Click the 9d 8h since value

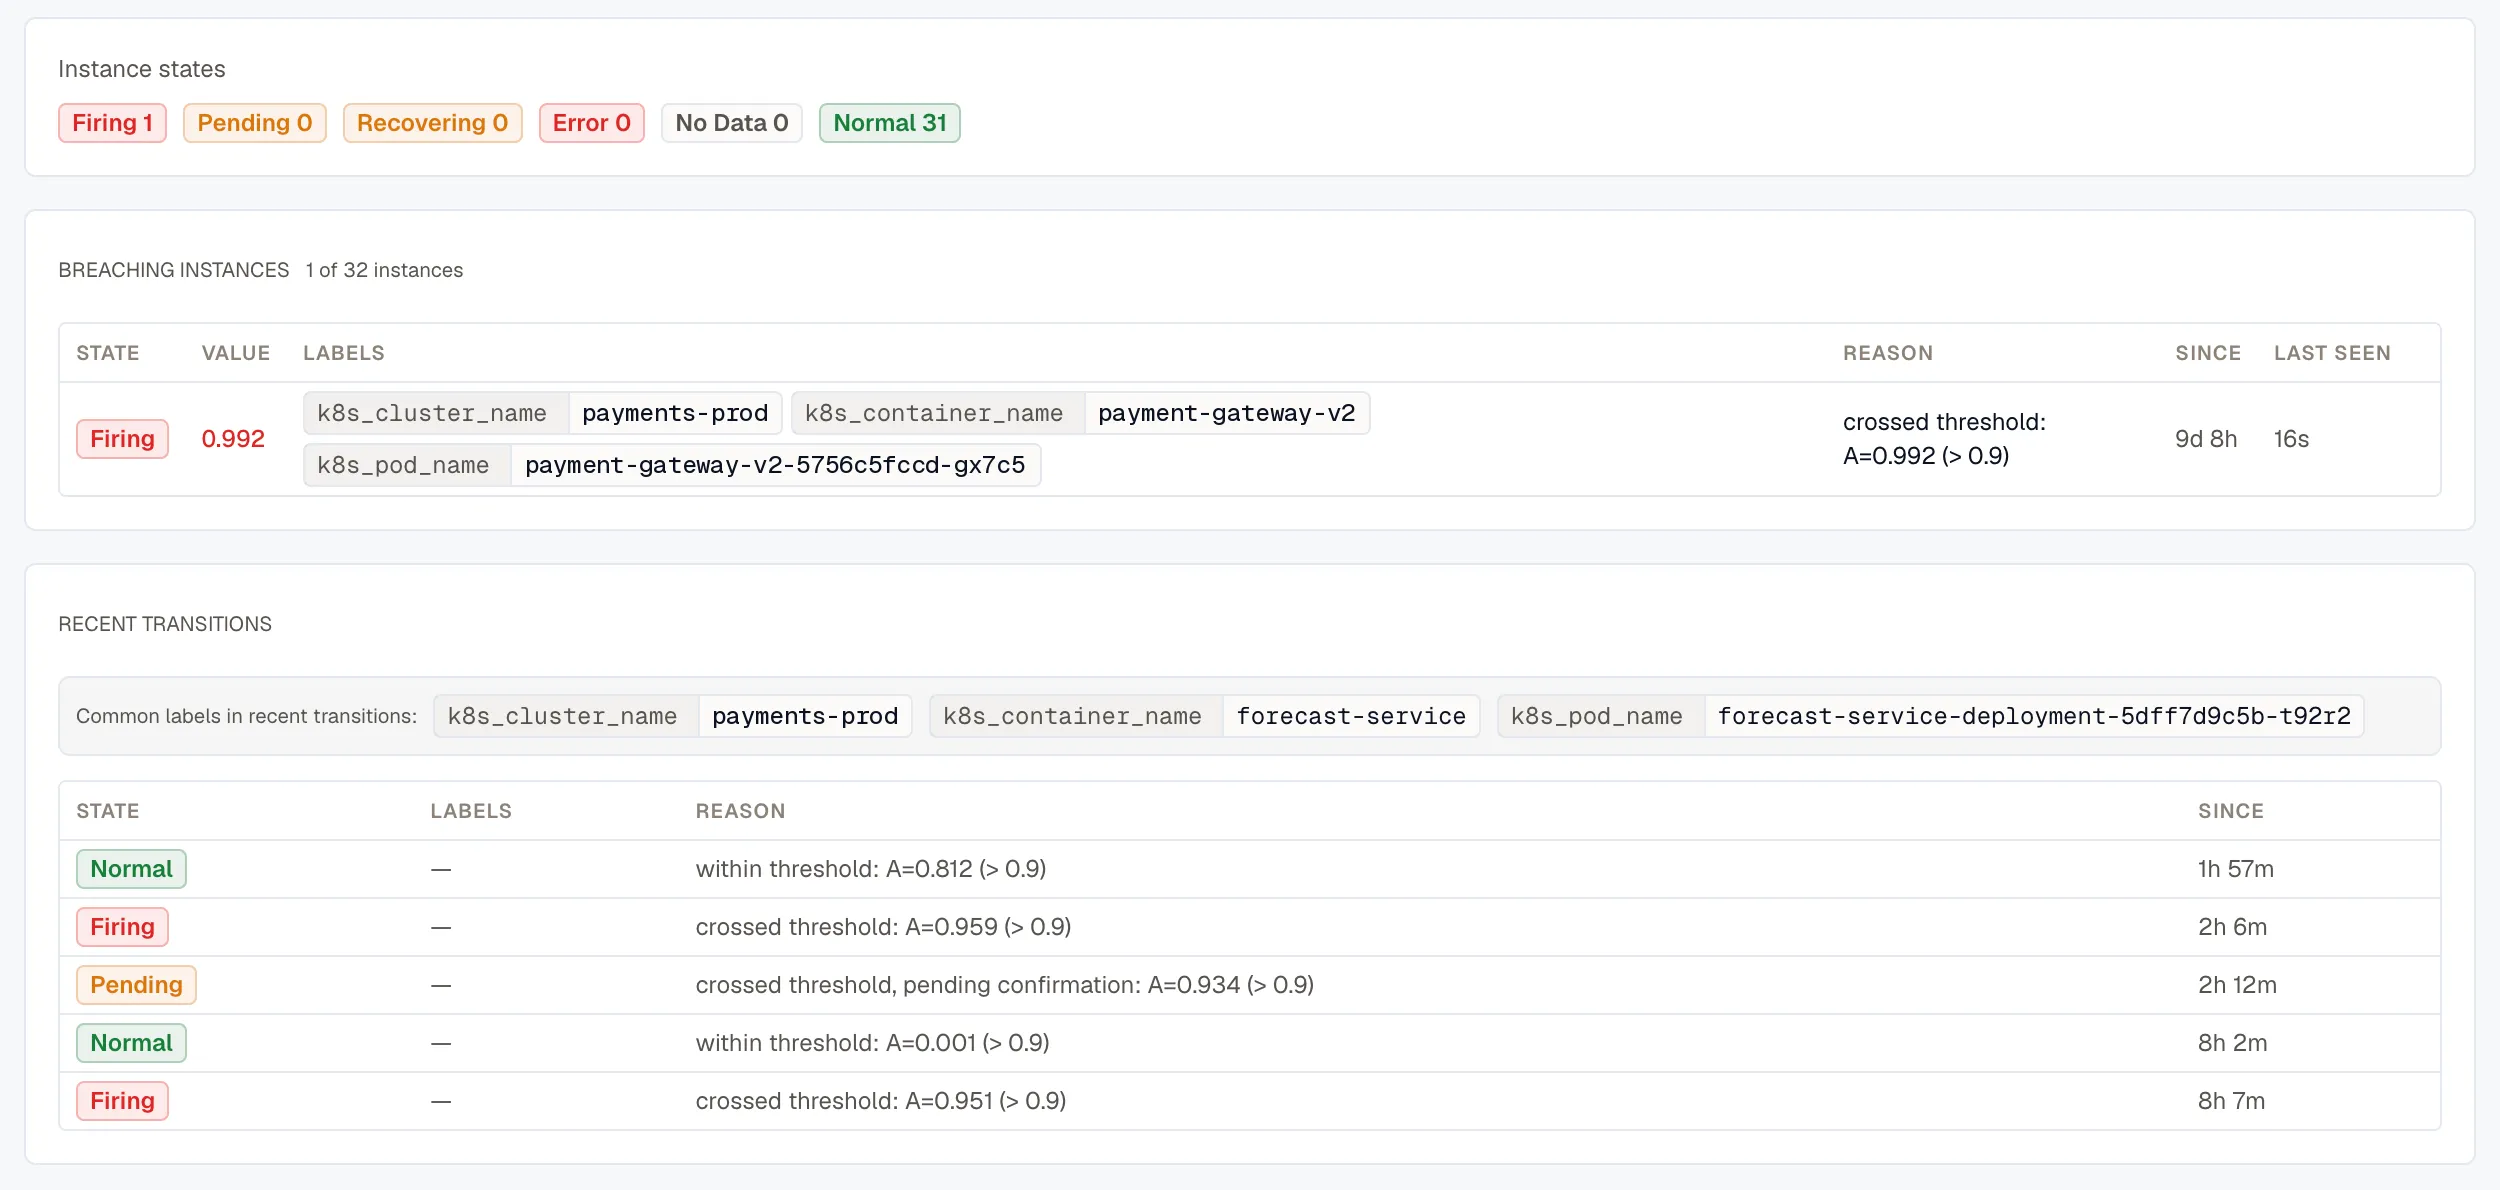point(2206,439)
